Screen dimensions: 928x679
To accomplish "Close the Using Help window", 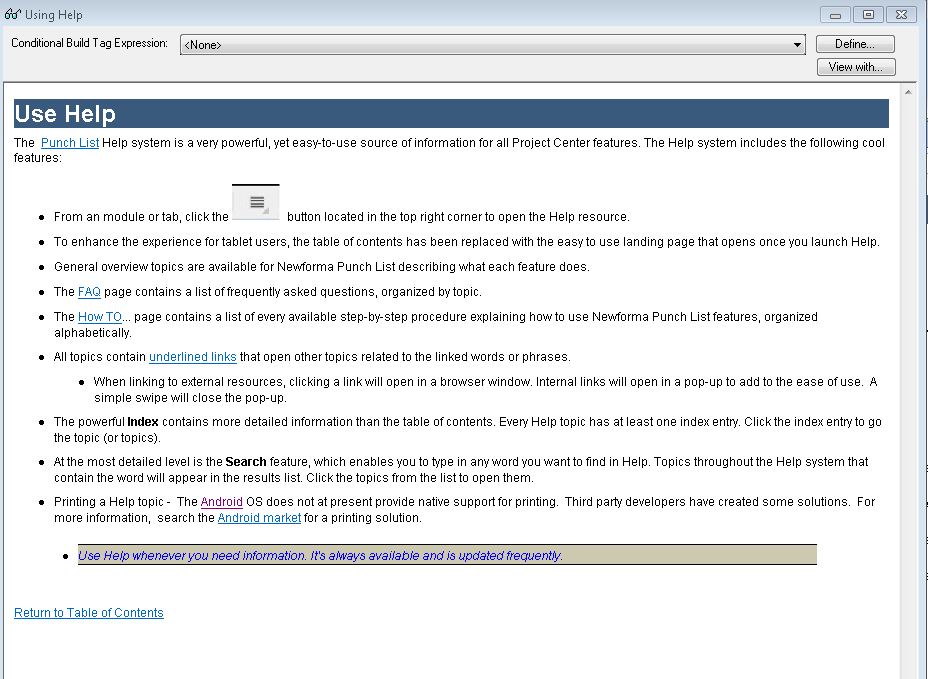I will [x=901, y=15].
